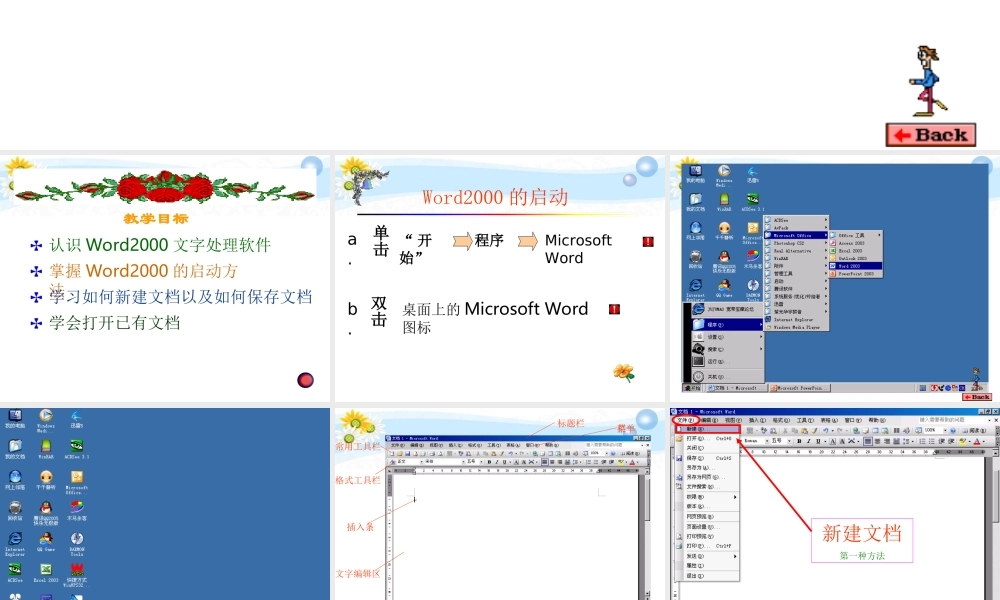Image resolution: width=1000 pixels, height=600 pixels.
Task: Toggle Underline button in Word formatting toolbar
Action: 818,441
